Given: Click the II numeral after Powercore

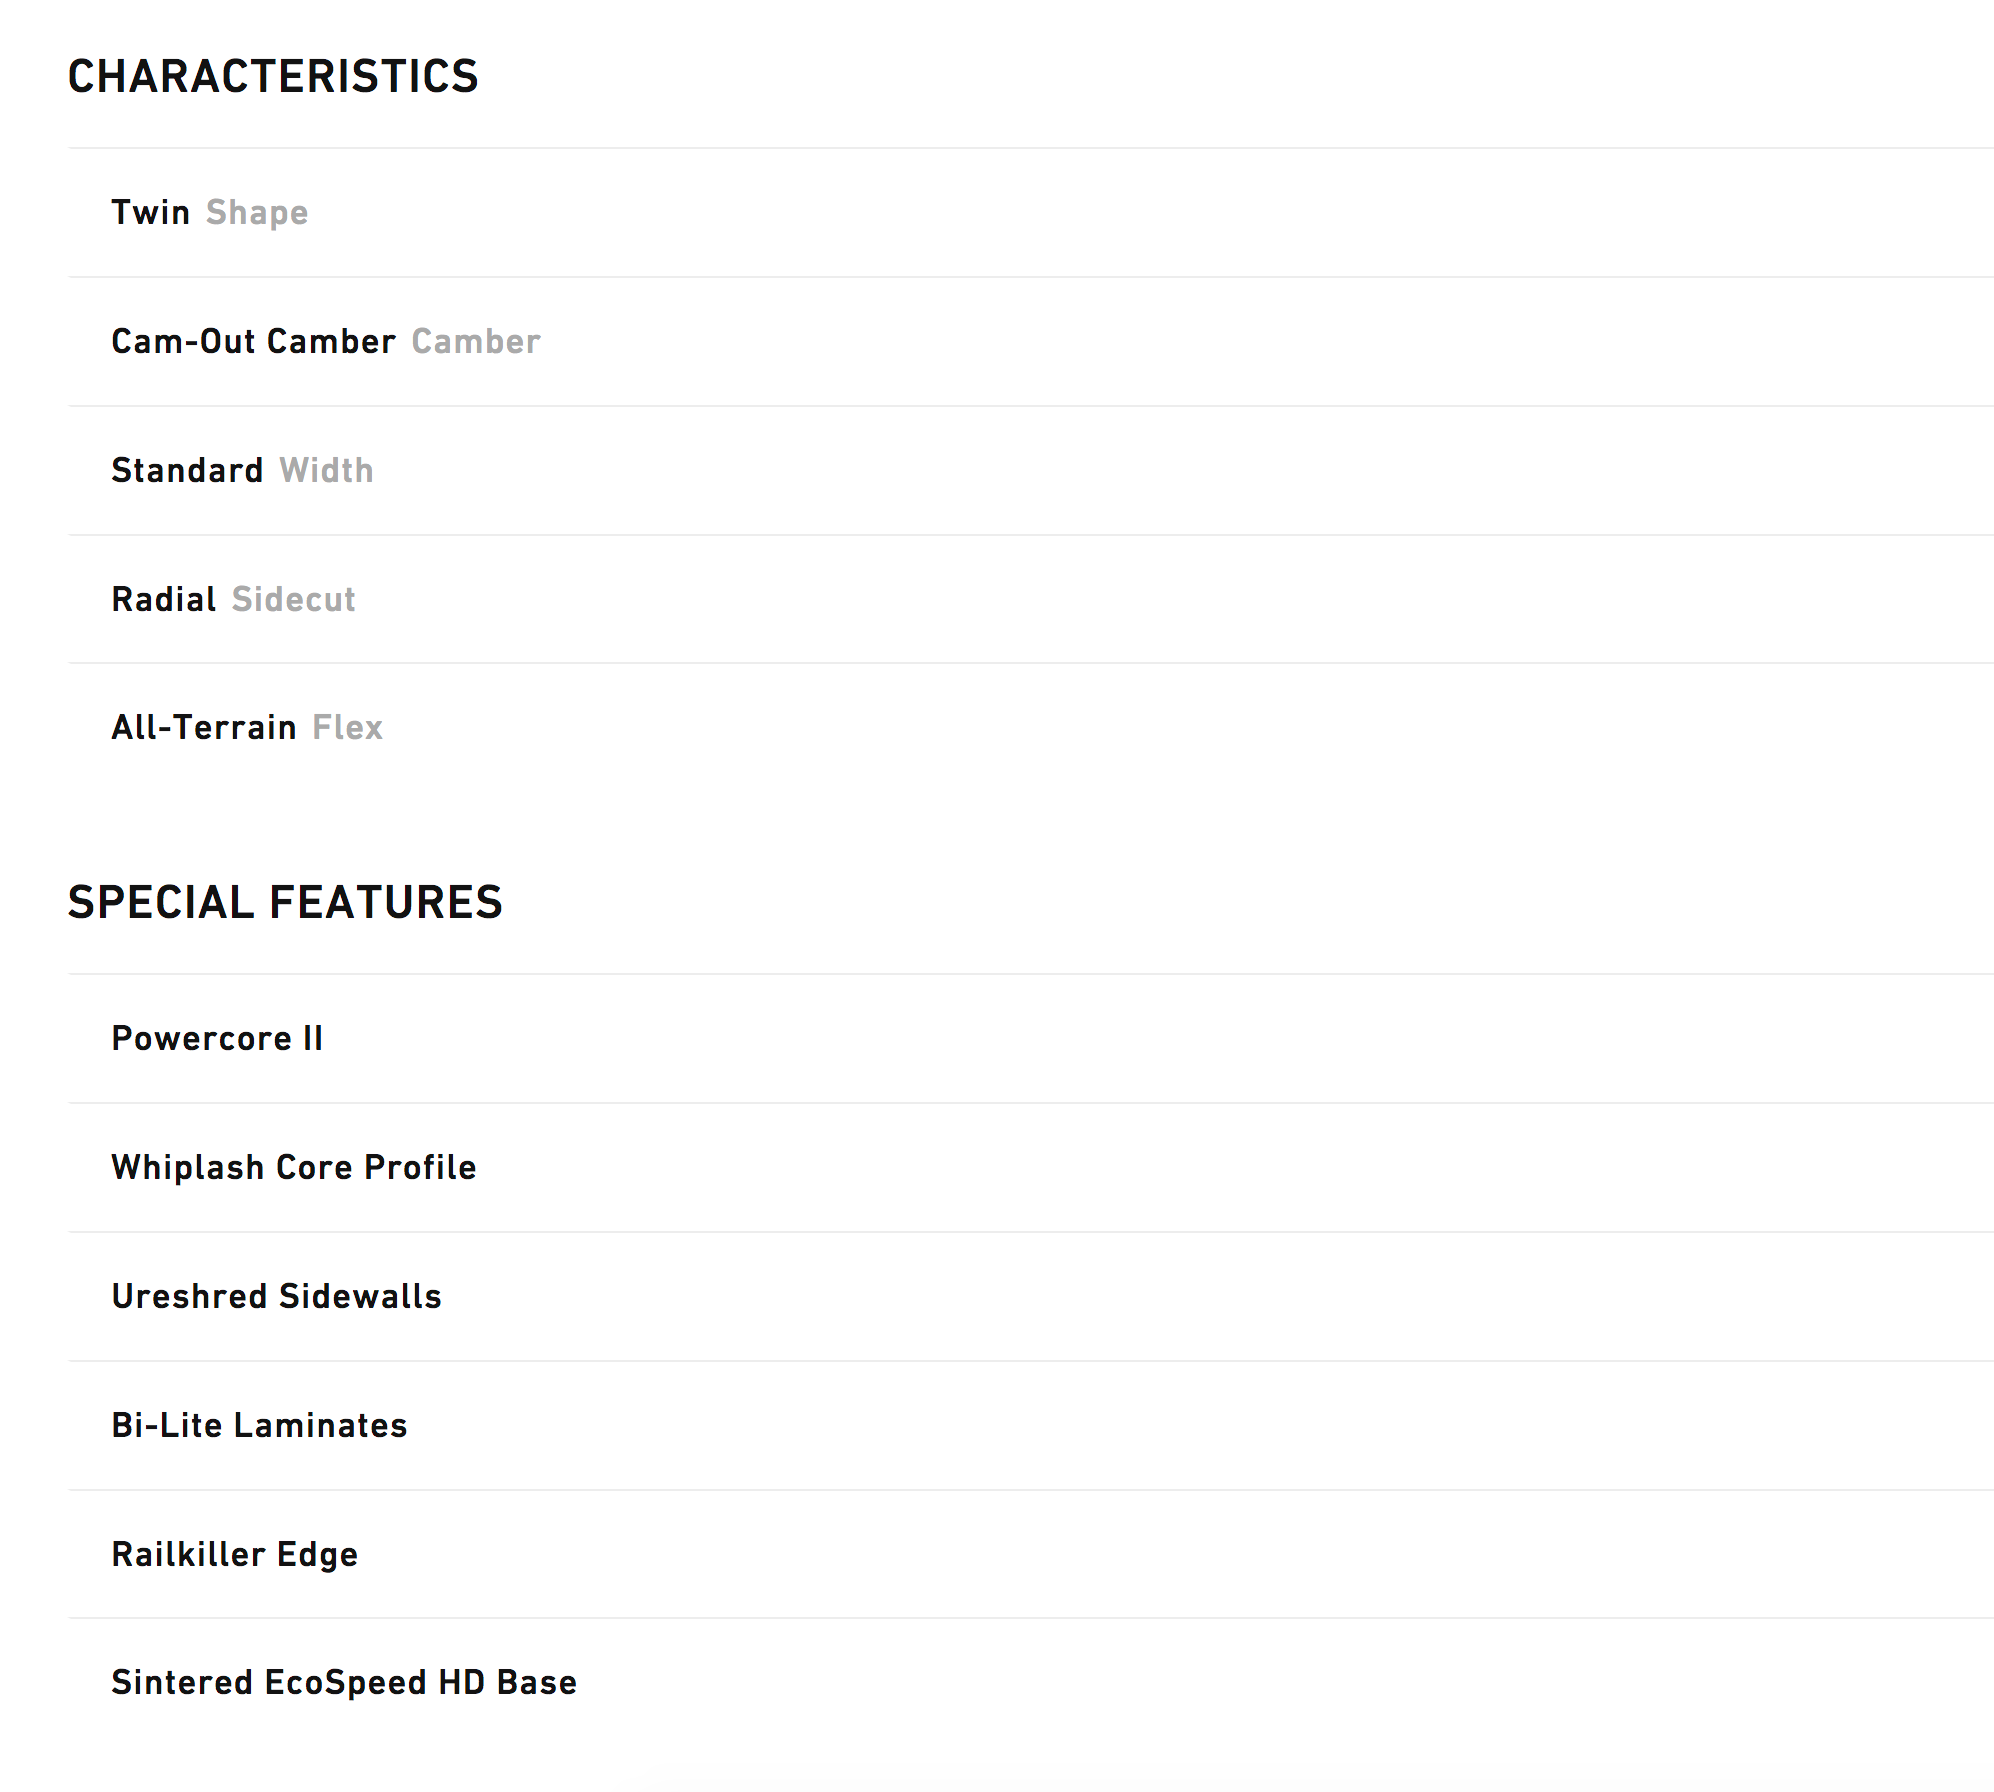Looking at the screenshot, I should click(313, 1039).
